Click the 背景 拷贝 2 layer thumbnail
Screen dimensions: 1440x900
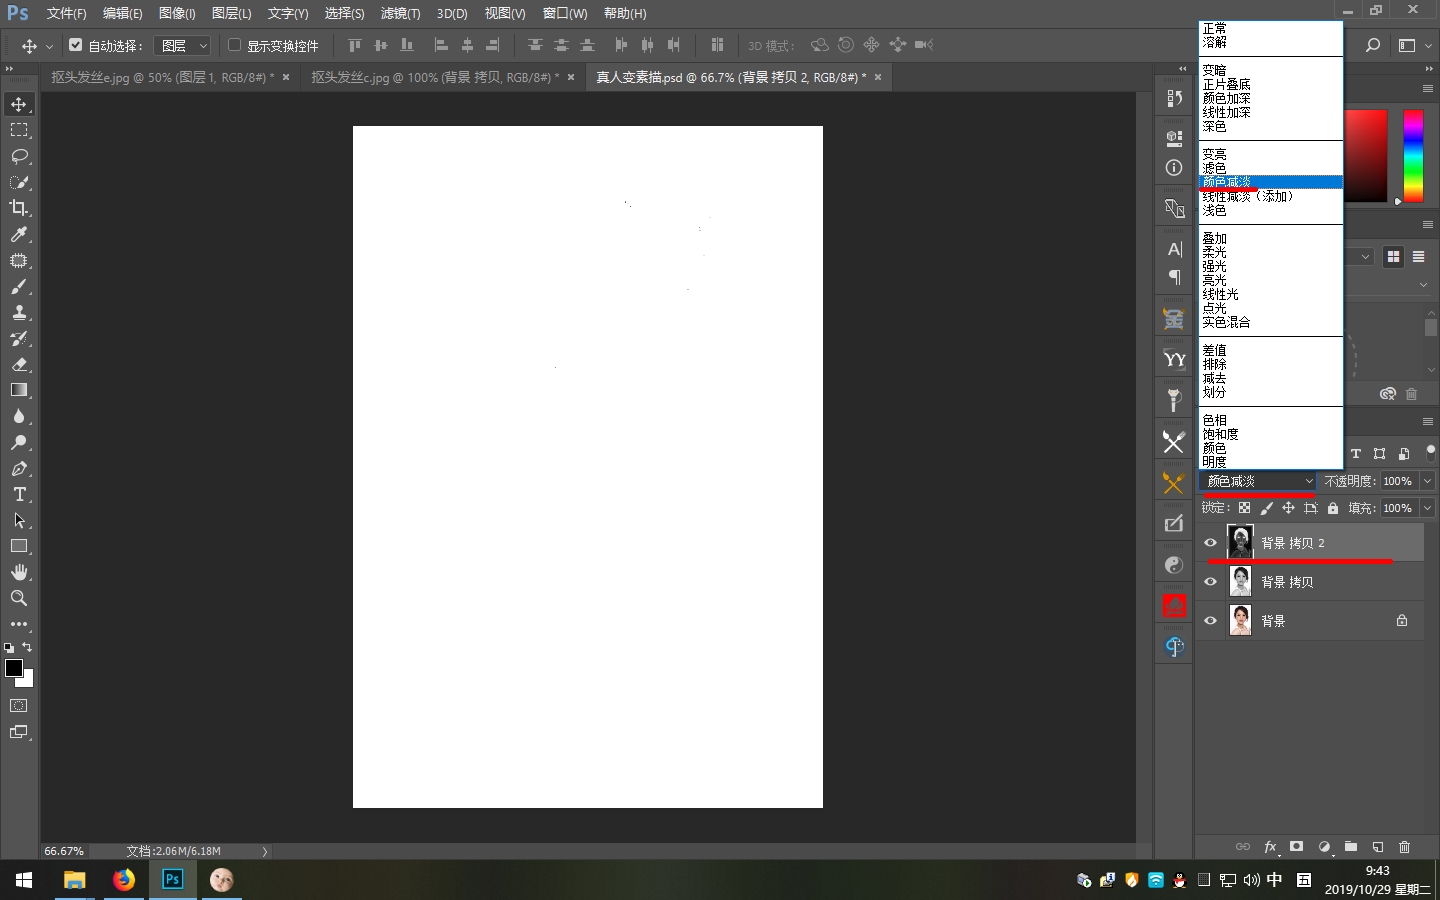coord(1240,542)
